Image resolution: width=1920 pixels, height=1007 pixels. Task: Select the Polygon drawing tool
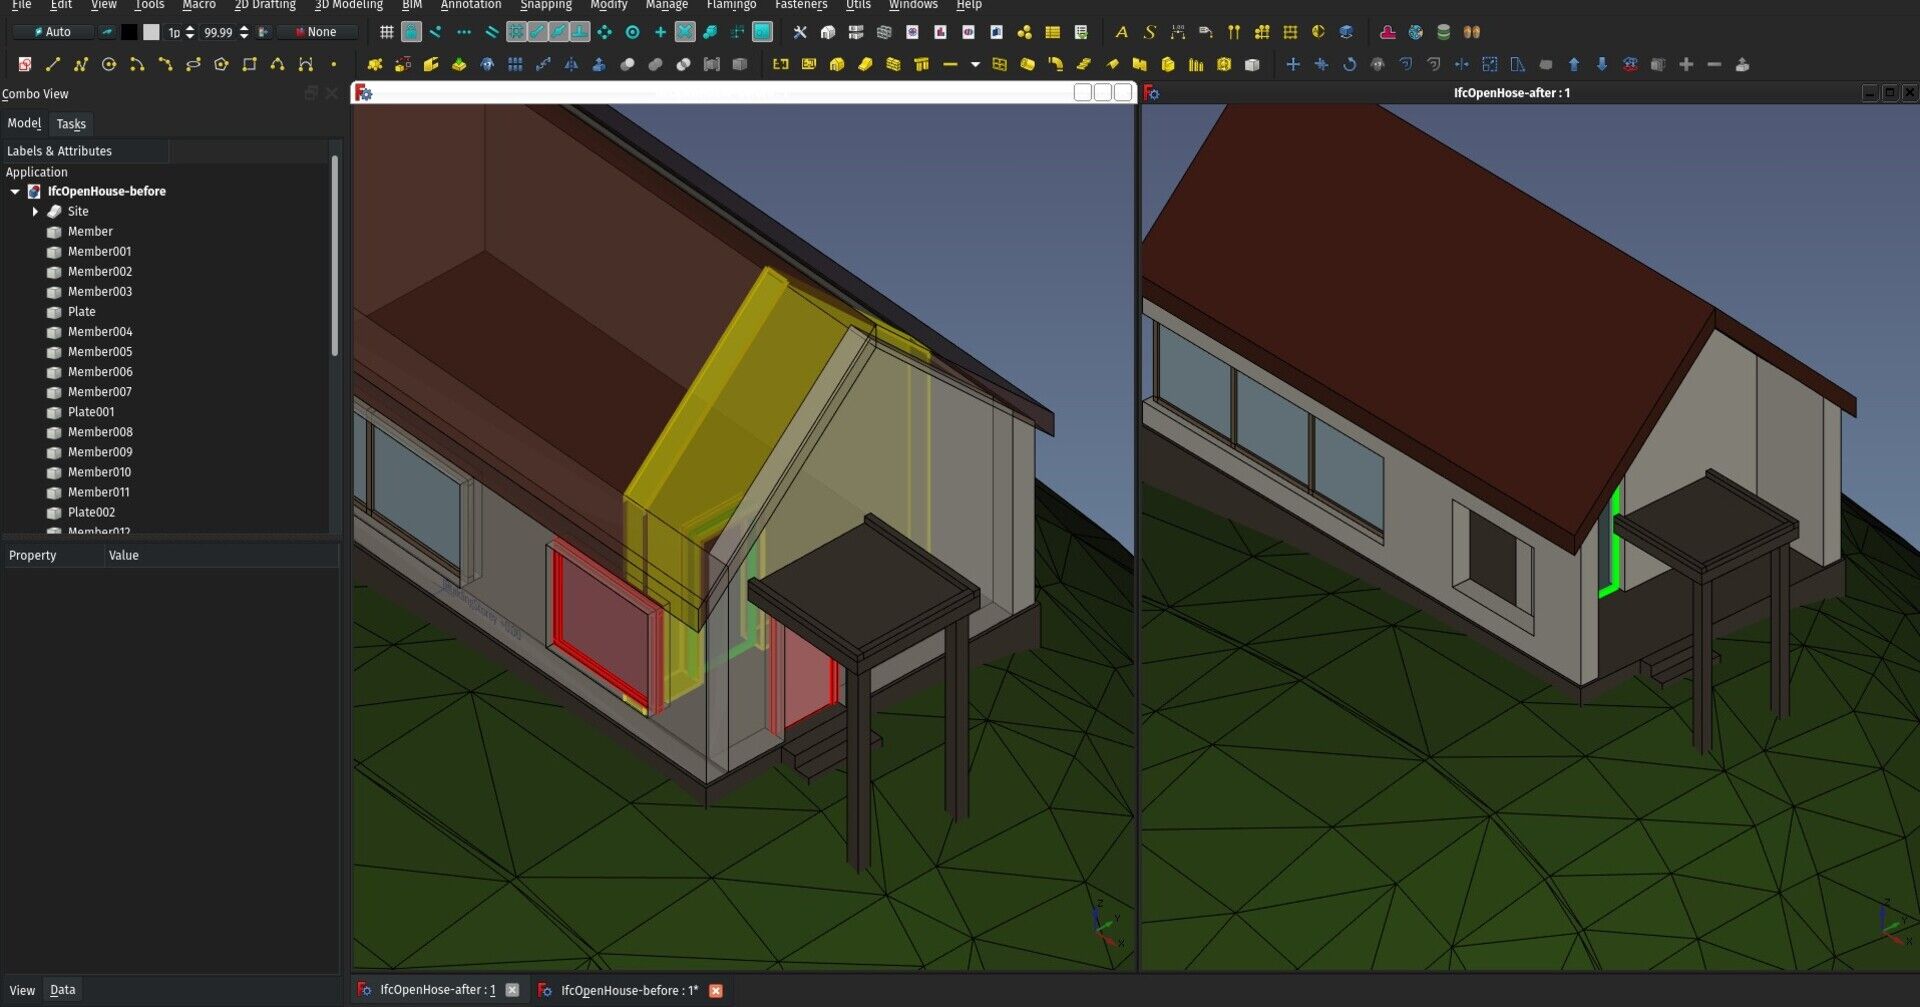[x=221, y=65]
